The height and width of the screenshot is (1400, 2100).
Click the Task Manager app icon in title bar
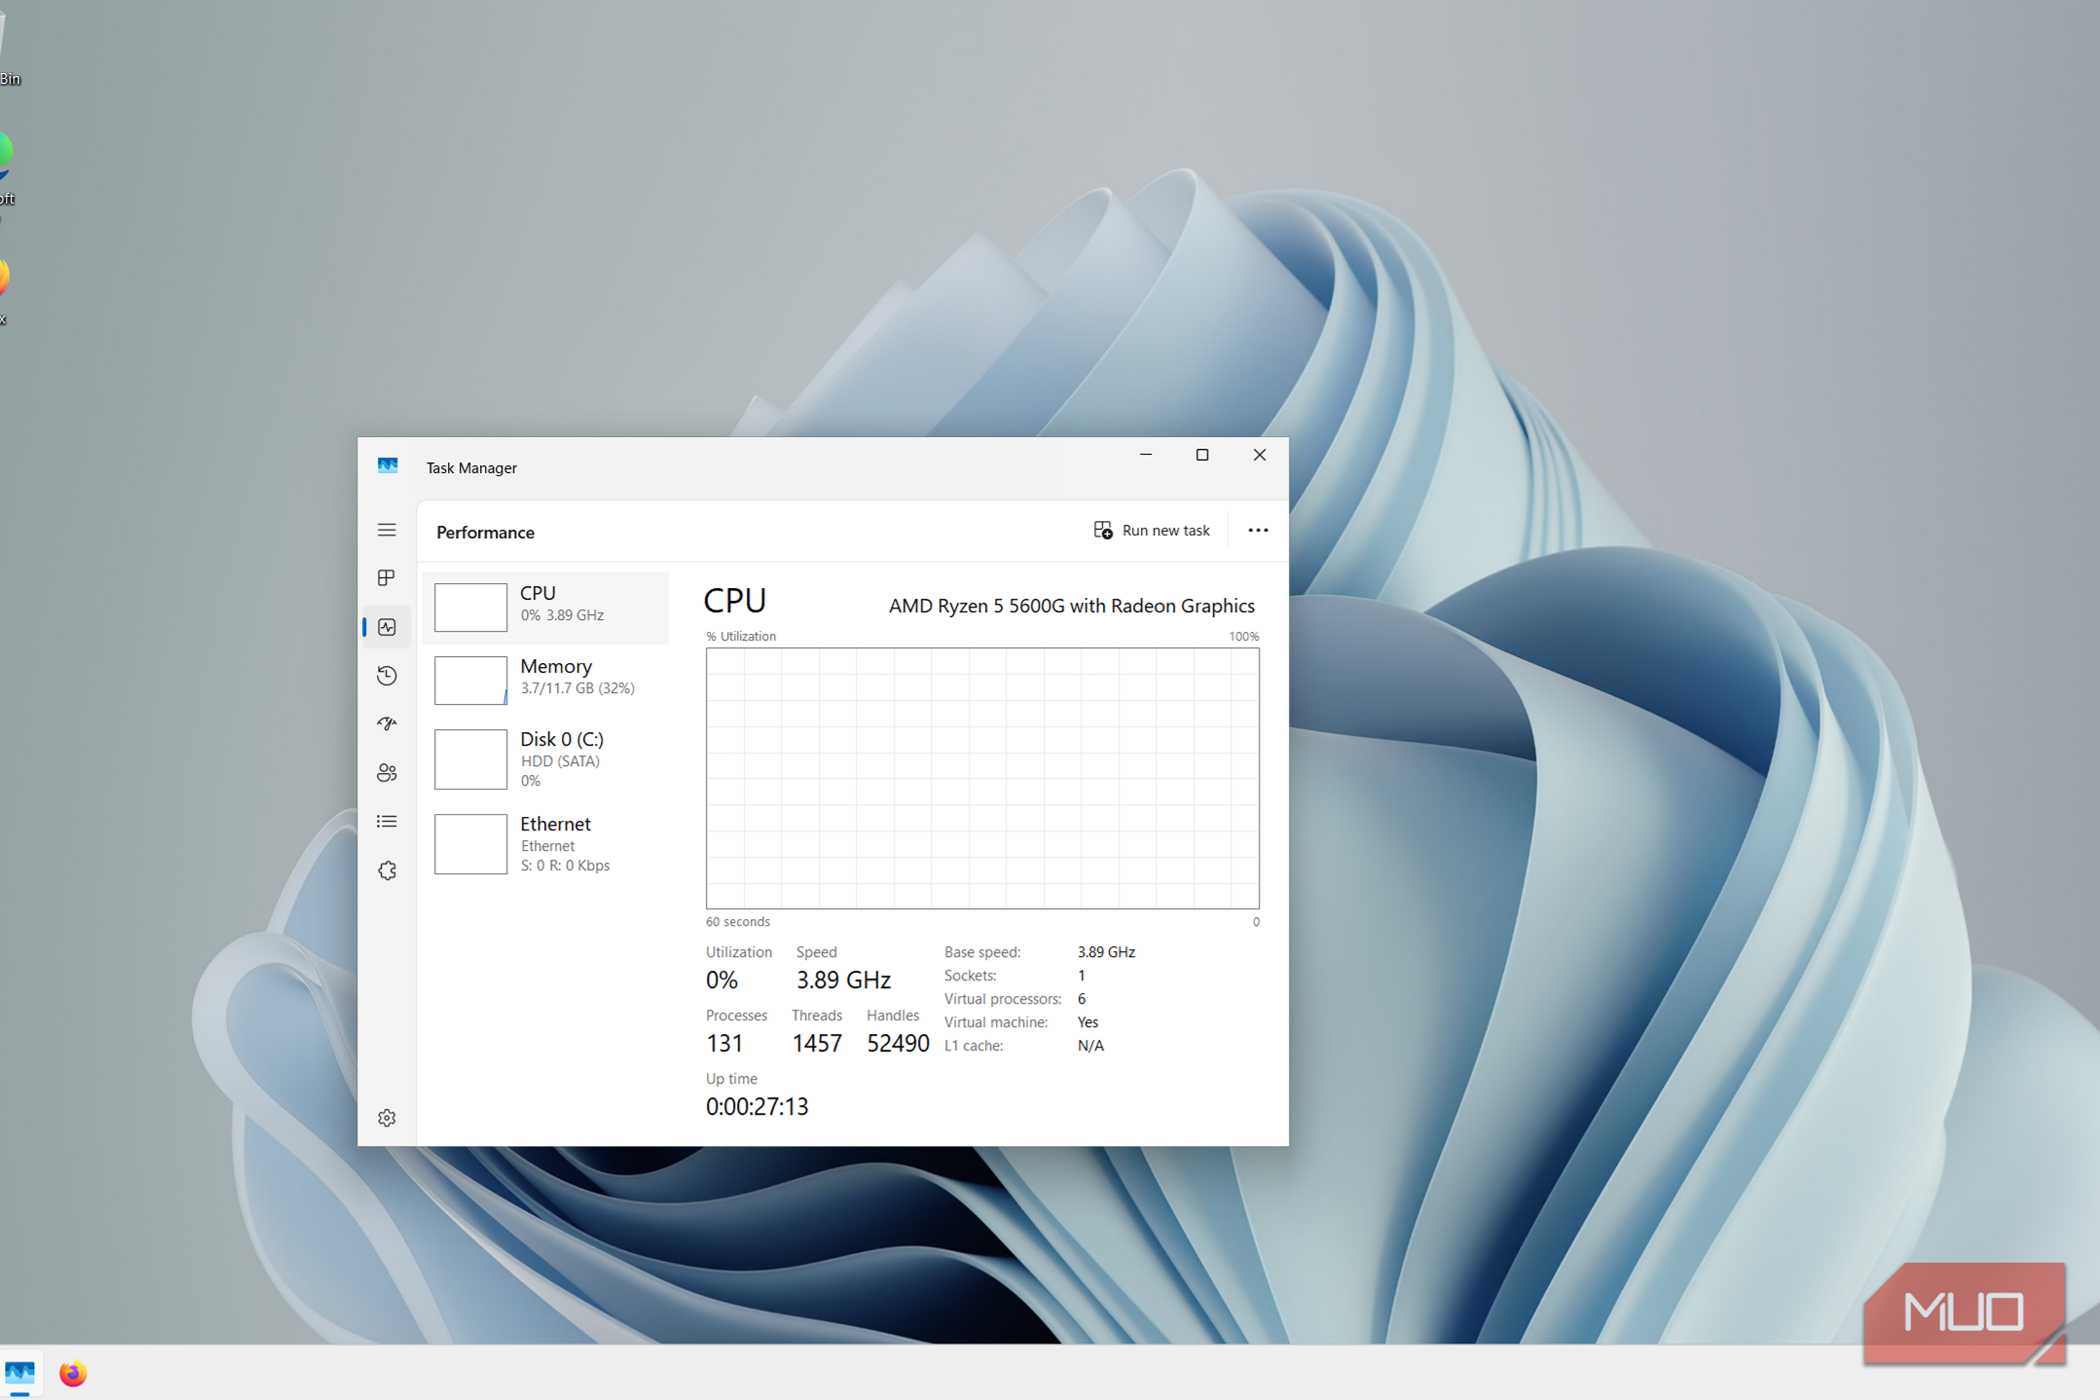(x=388, y=466)
